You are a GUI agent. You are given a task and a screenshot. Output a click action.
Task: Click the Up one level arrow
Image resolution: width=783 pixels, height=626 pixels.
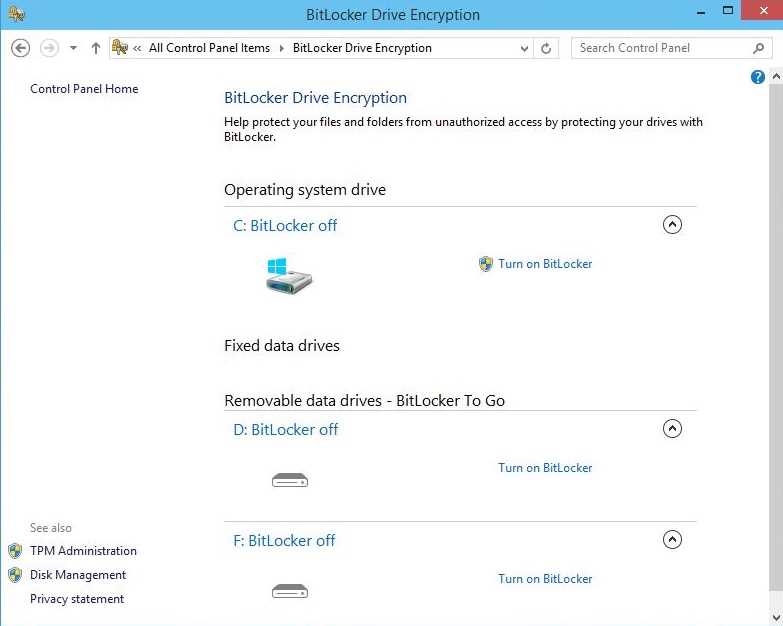pyautogui.click(x=96, y=48)
